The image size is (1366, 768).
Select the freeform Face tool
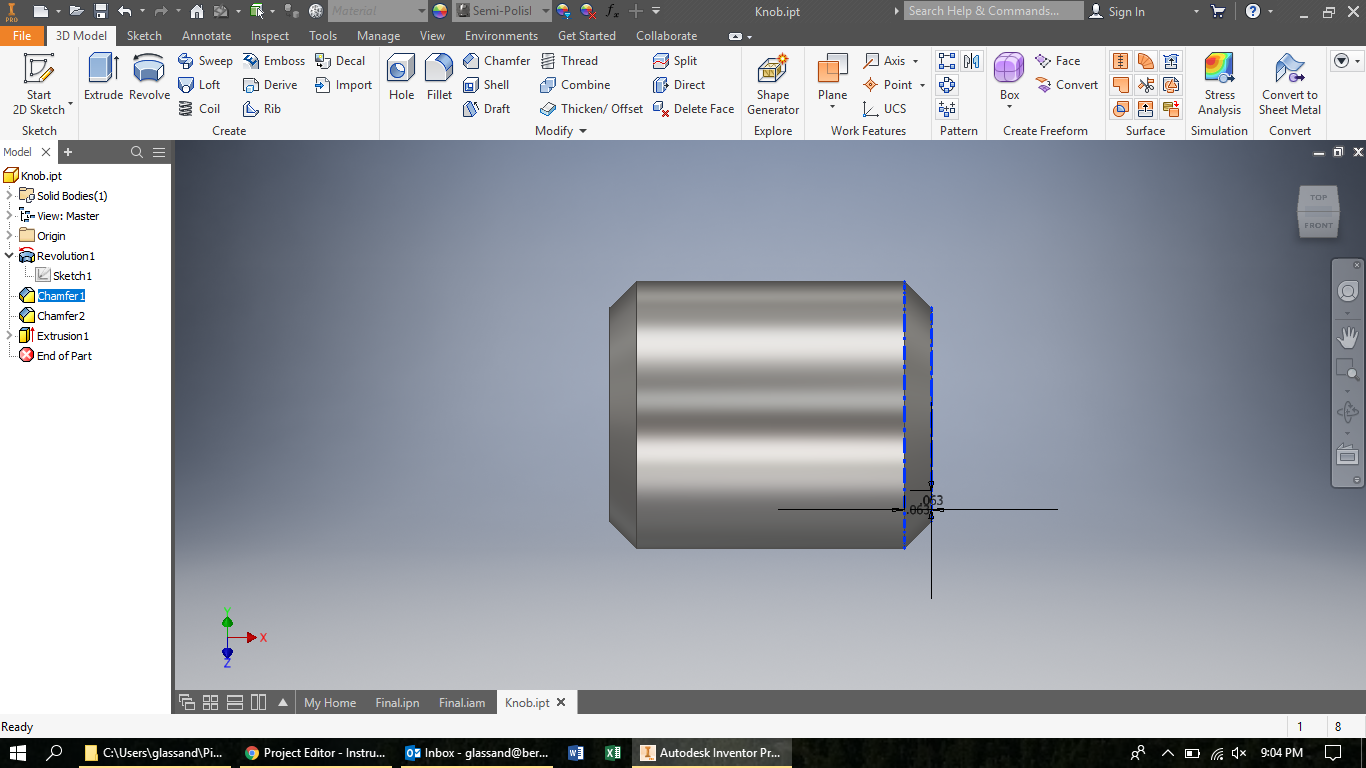[x=1057, y=61]
